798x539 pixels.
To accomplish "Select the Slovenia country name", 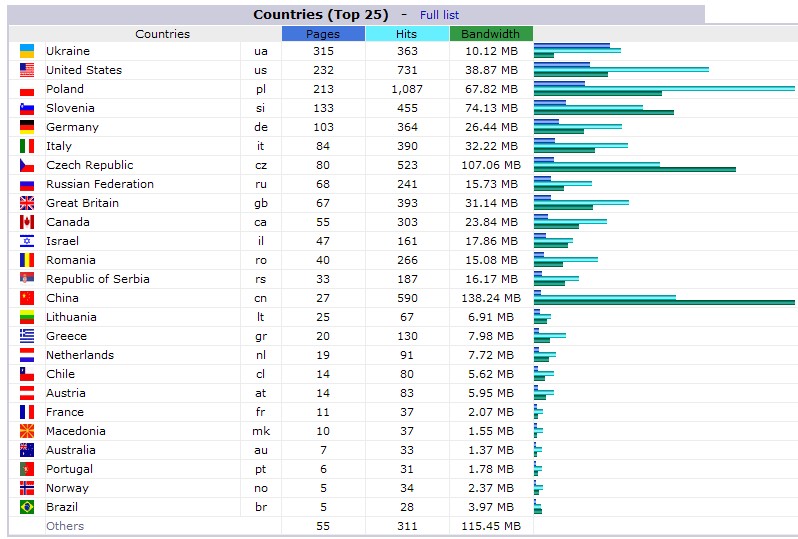I will [70, 108].
